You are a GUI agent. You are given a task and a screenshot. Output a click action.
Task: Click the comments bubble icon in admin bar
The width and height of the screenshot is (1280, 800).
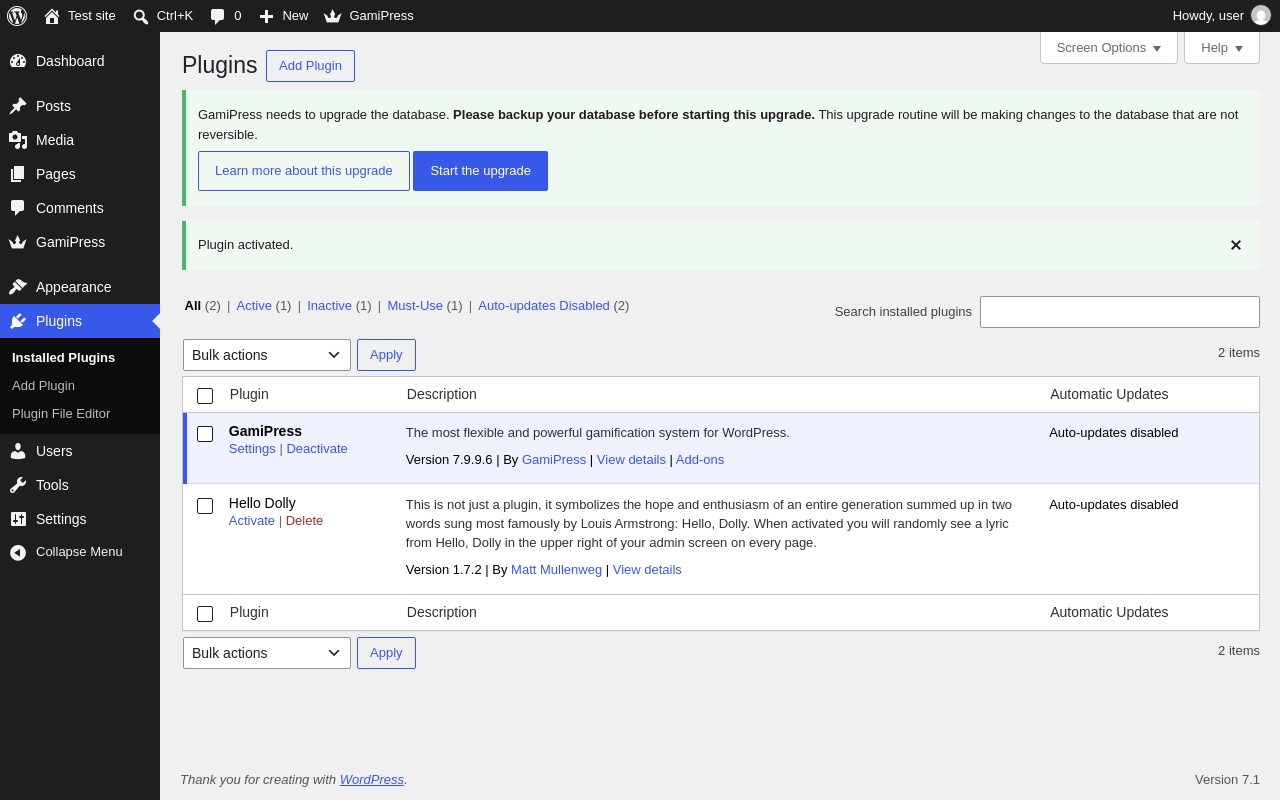[217, 16]
